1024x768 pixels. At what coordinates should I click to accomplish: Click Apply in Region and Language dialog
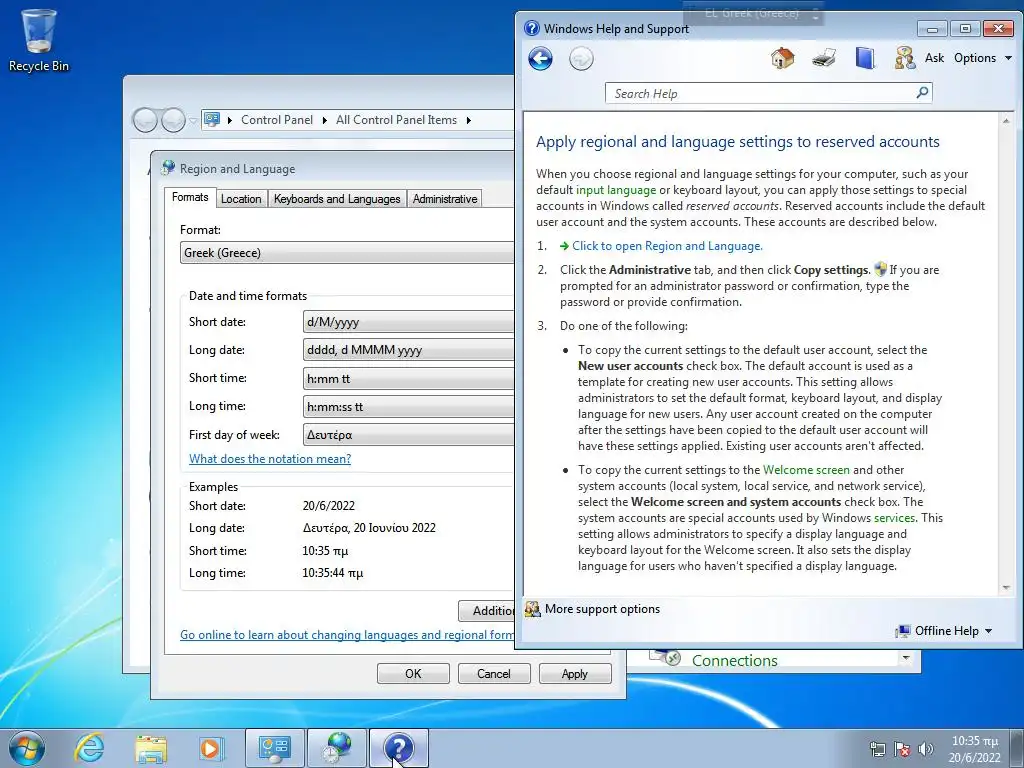[575, 674]
